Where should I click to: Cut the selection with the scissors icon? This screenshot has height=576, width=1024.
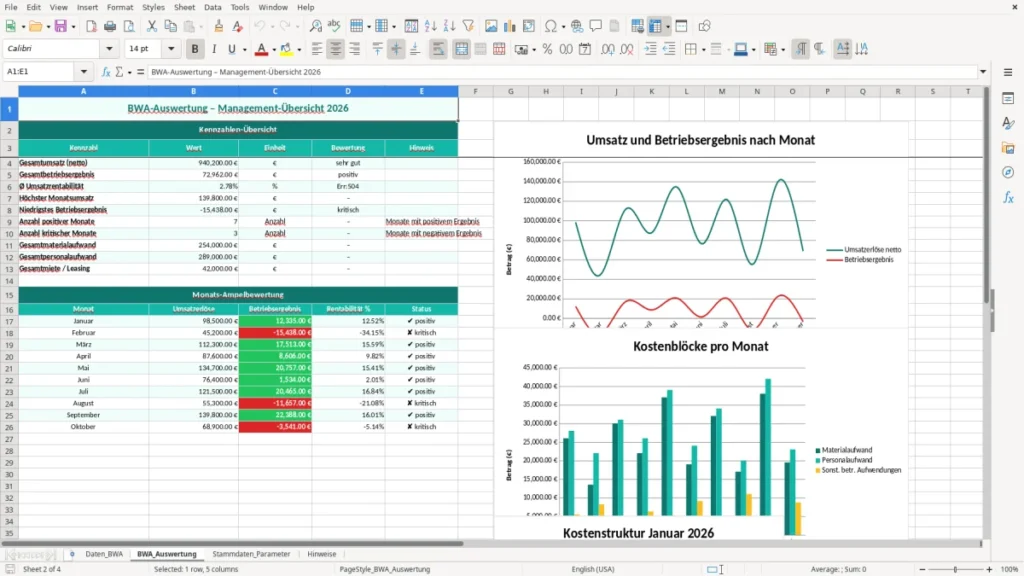(152, 26)
